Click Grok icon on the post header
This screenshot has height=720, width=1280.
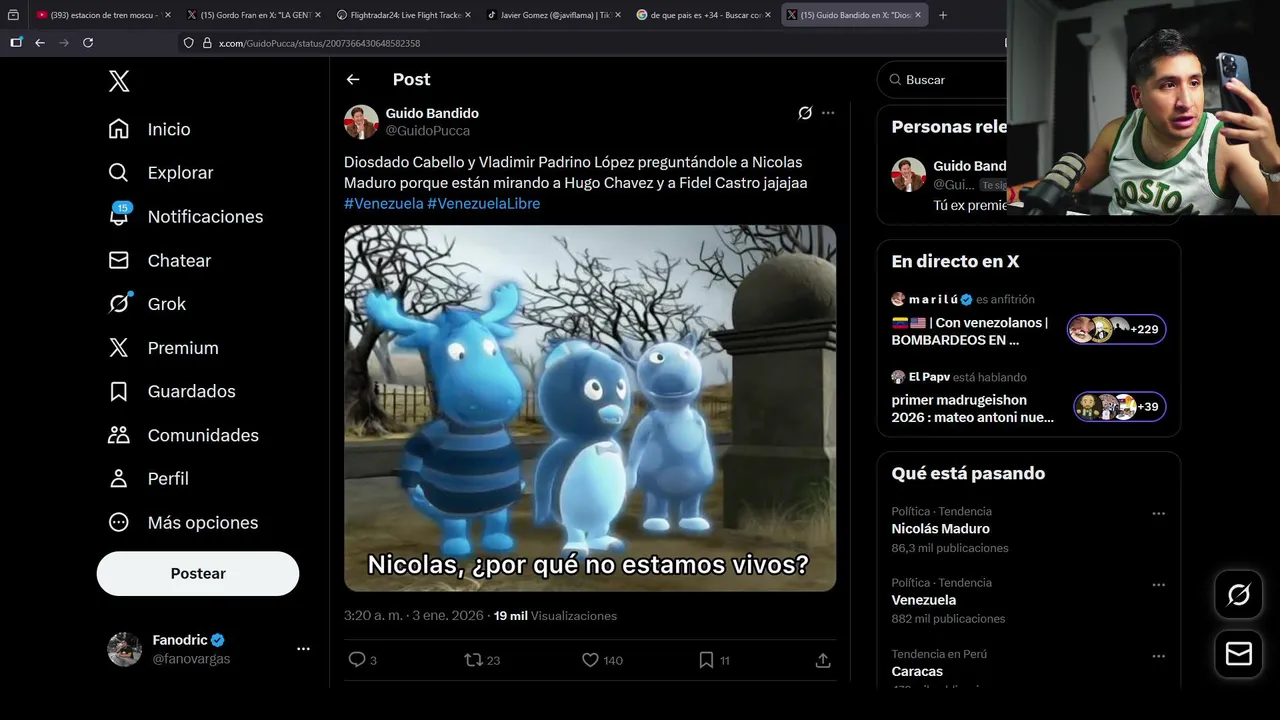coord(805,113)
